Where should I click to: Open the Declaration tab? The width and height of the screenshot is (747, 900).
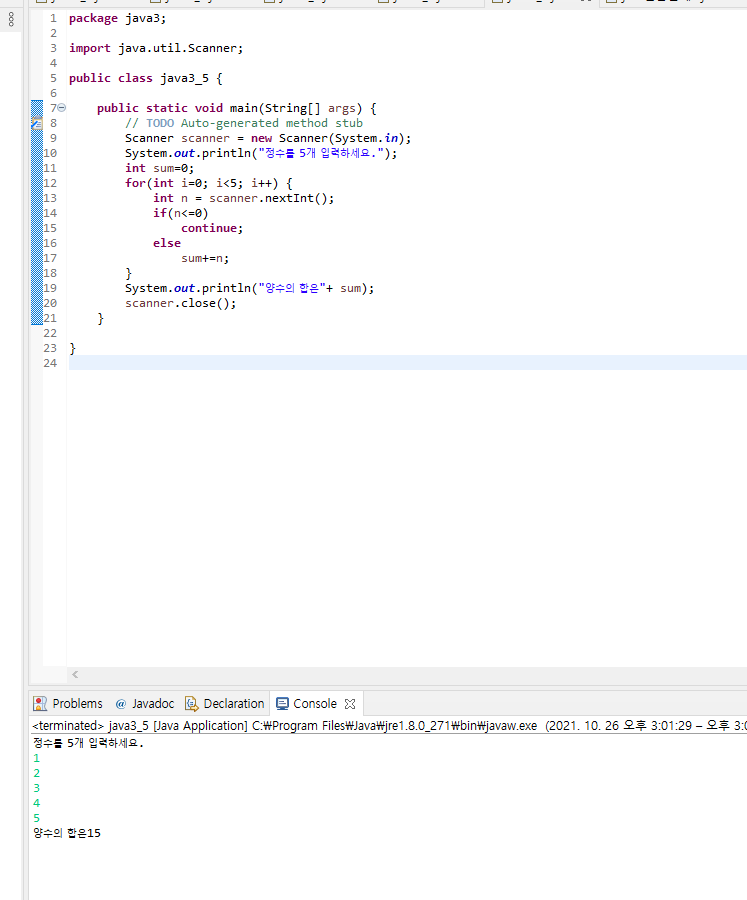[225, 704]
